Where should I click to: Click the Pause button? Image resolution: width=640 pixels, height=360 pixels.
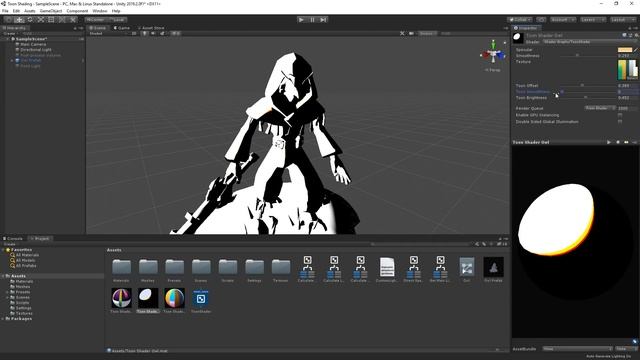[312, 20]
